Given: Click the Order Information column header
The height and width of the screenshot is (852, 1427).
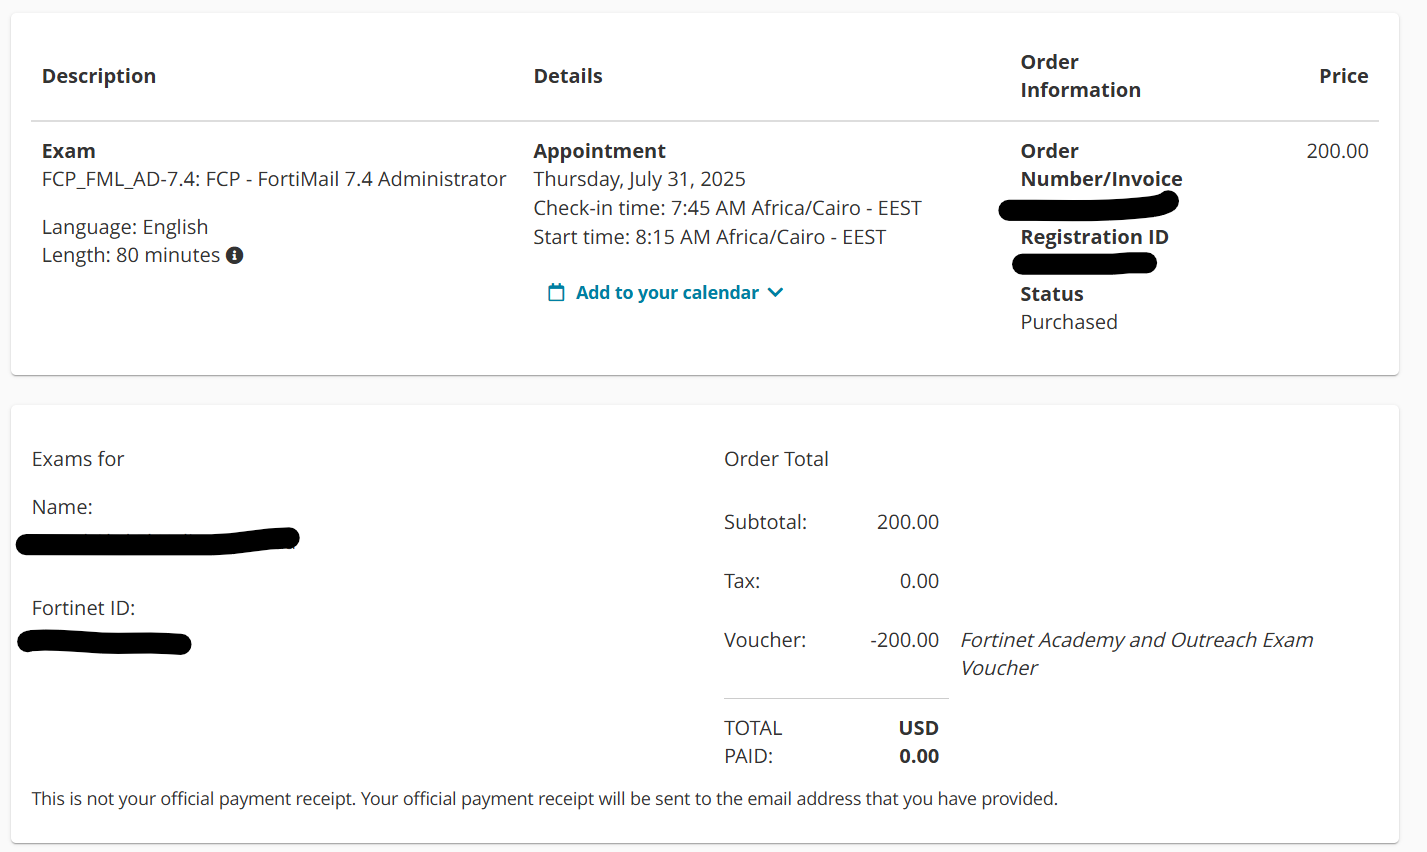Looking at the screenshot, I should coord(1080,76).
